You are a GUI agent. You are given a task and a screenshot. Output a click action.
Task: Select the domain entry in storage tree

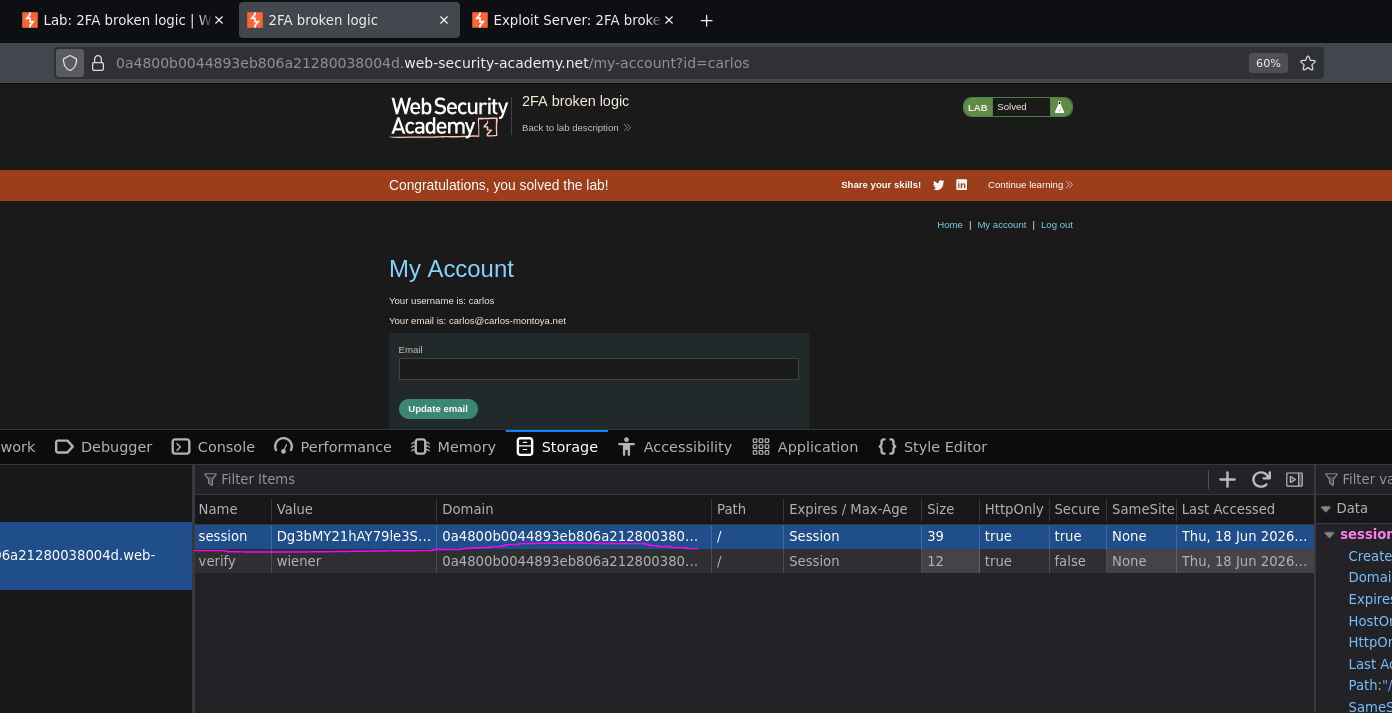click(x=96, y=555)
